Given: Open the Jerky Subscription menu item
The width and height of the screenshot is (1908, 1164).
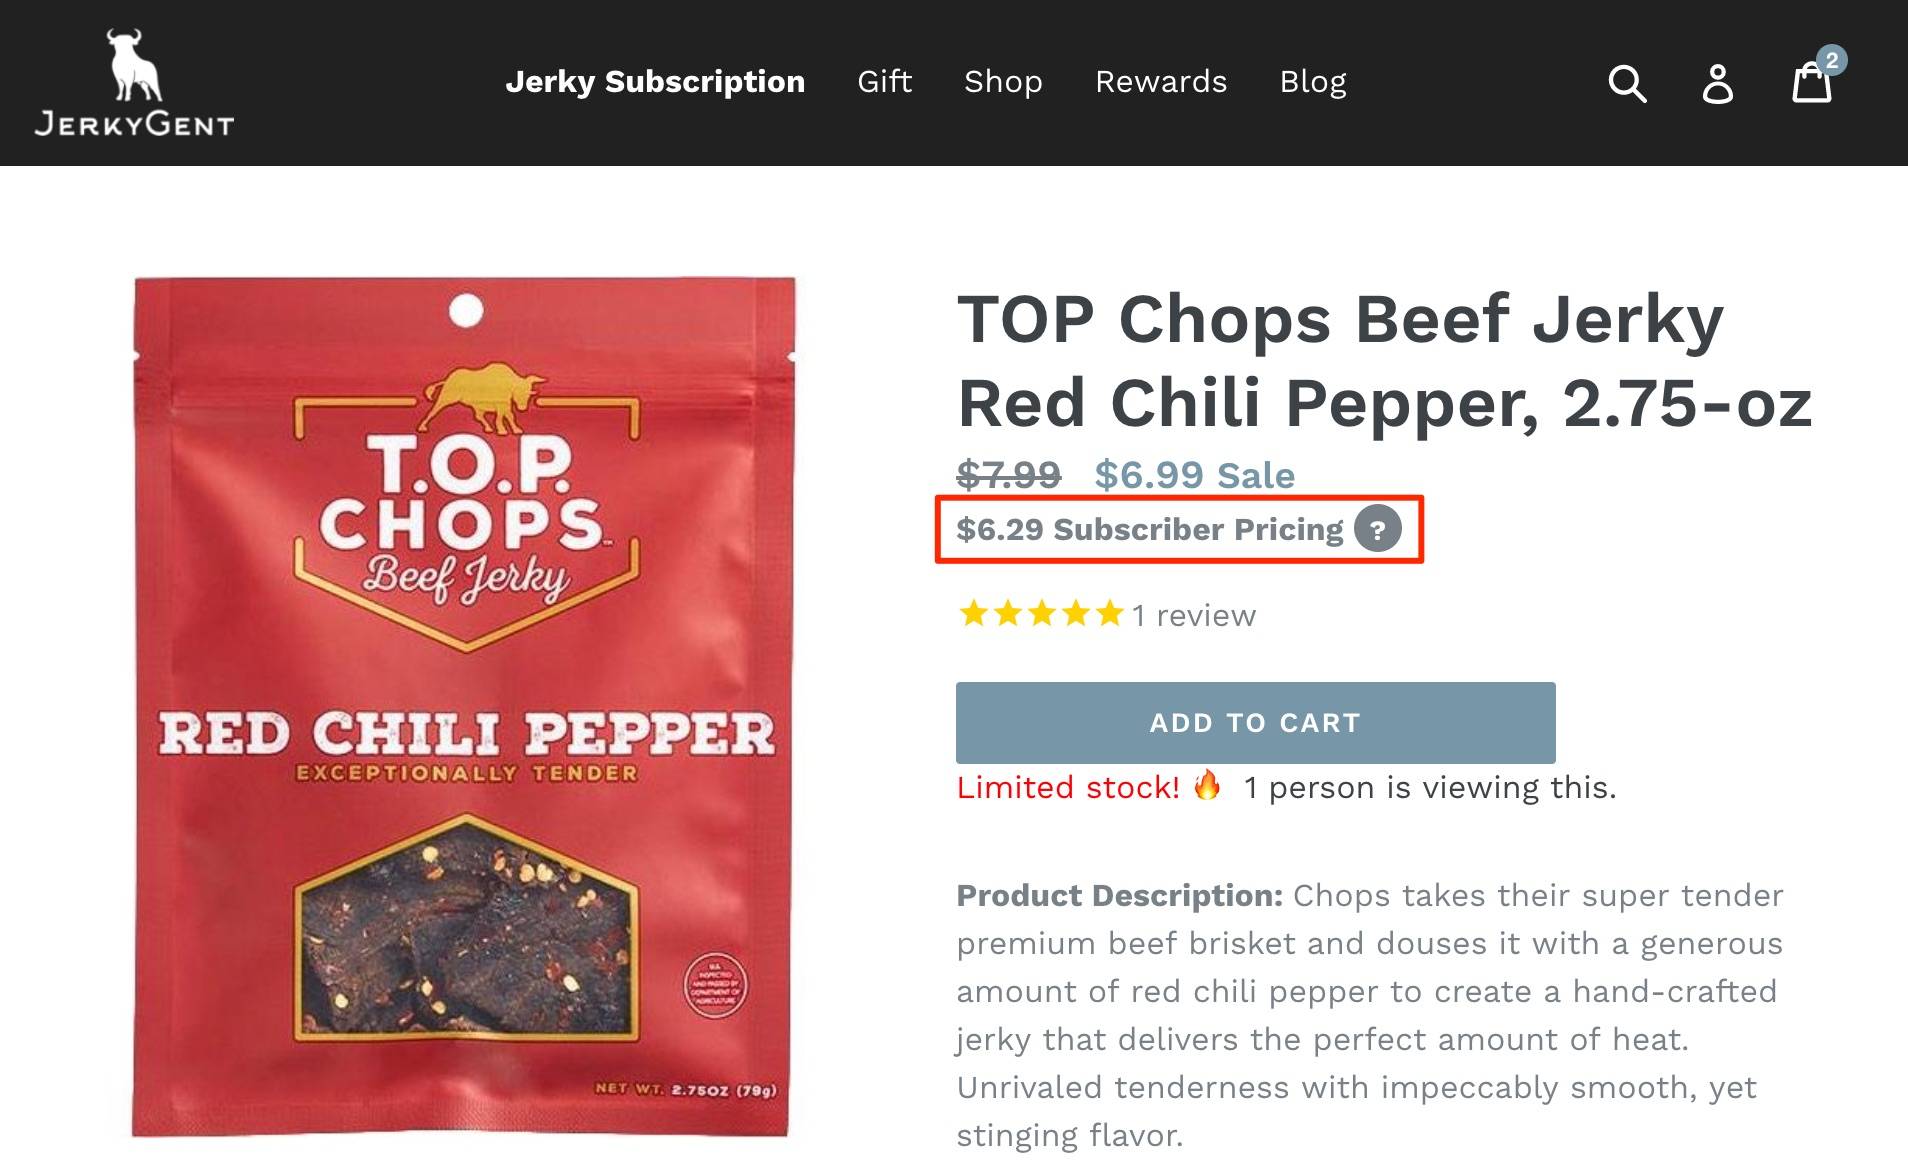Looking at the screenshot, I should pyautogui.click(x=655, y=82).
